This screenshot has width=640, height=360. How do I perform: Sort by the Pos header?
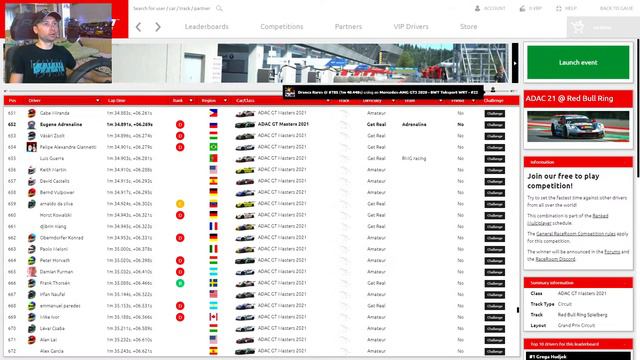point(13,100)
